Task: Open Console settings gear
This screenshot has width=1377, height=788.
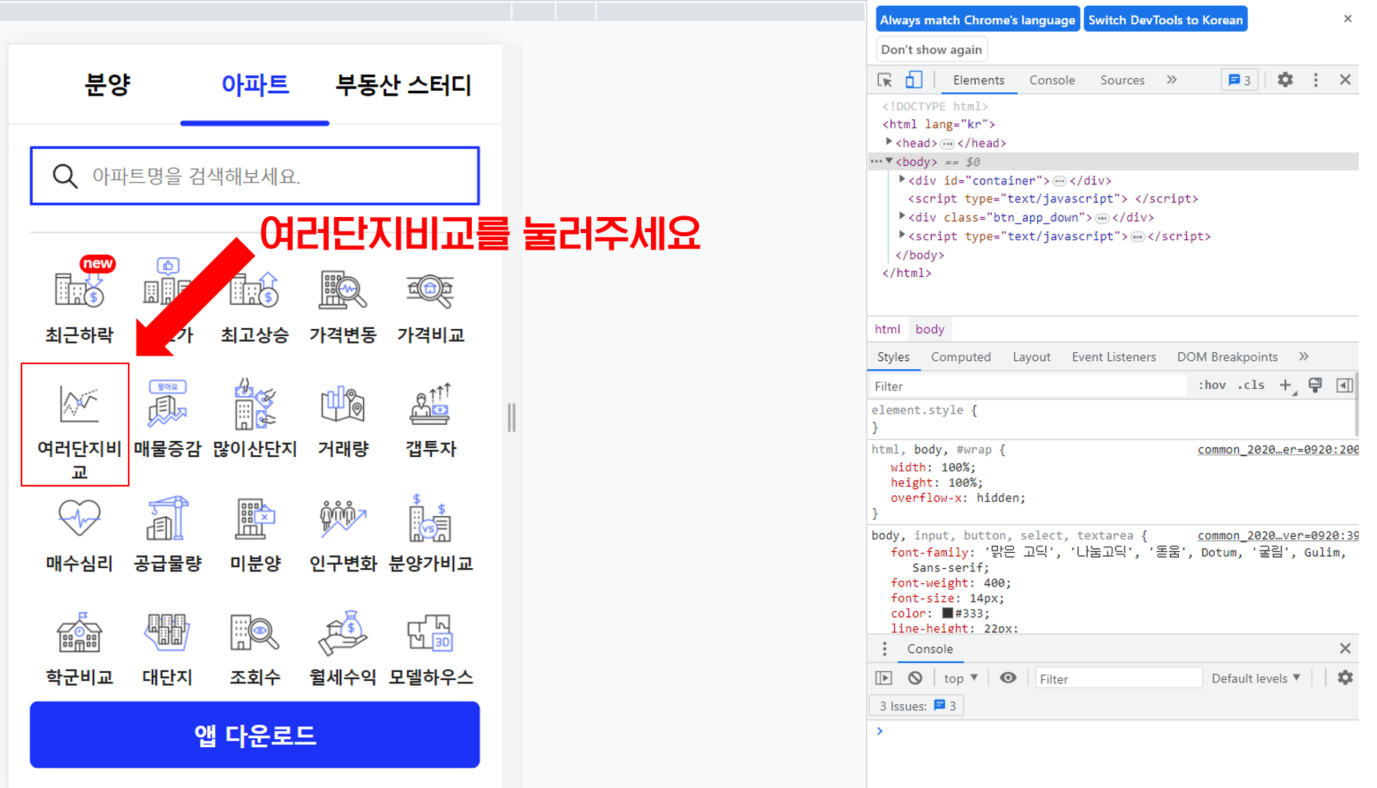Action: (x=1345, y=678)
